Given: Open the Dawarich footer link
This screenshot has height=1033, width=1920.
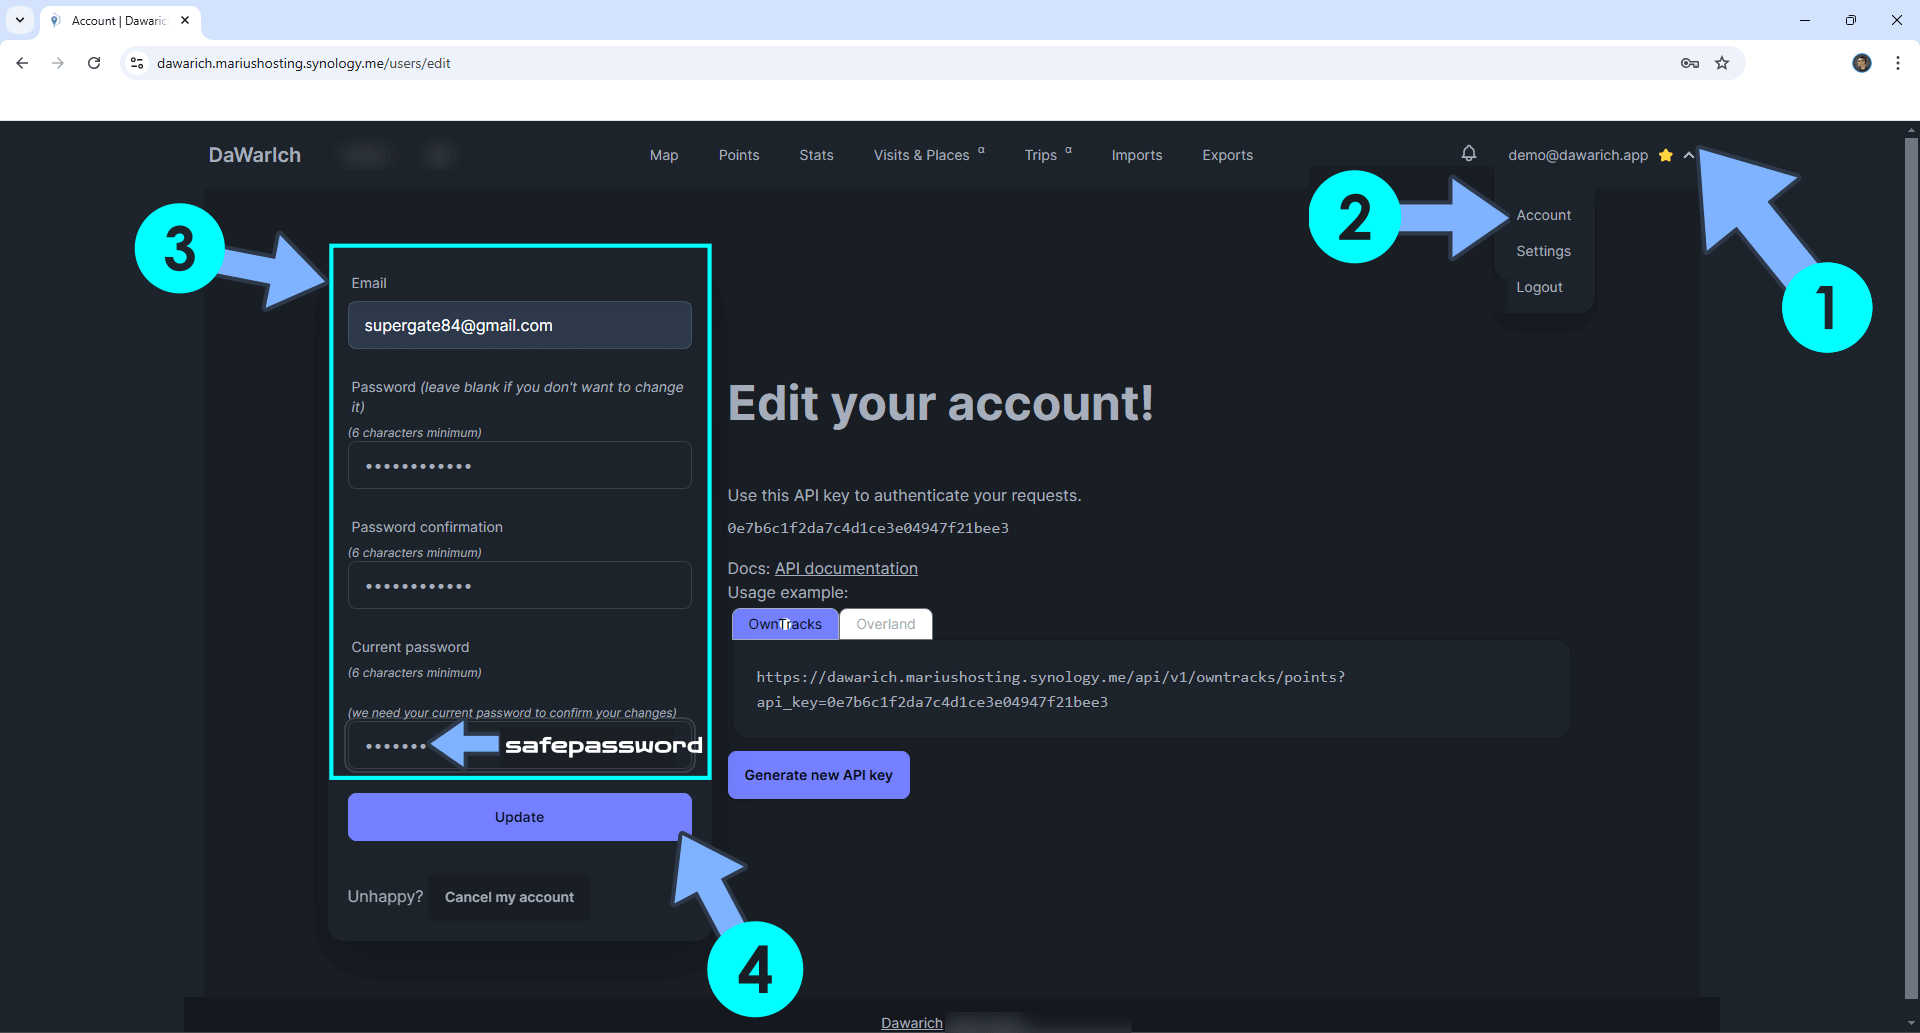Looking at the screenshot, I should pyautogui.click(x=911, y=1023).
